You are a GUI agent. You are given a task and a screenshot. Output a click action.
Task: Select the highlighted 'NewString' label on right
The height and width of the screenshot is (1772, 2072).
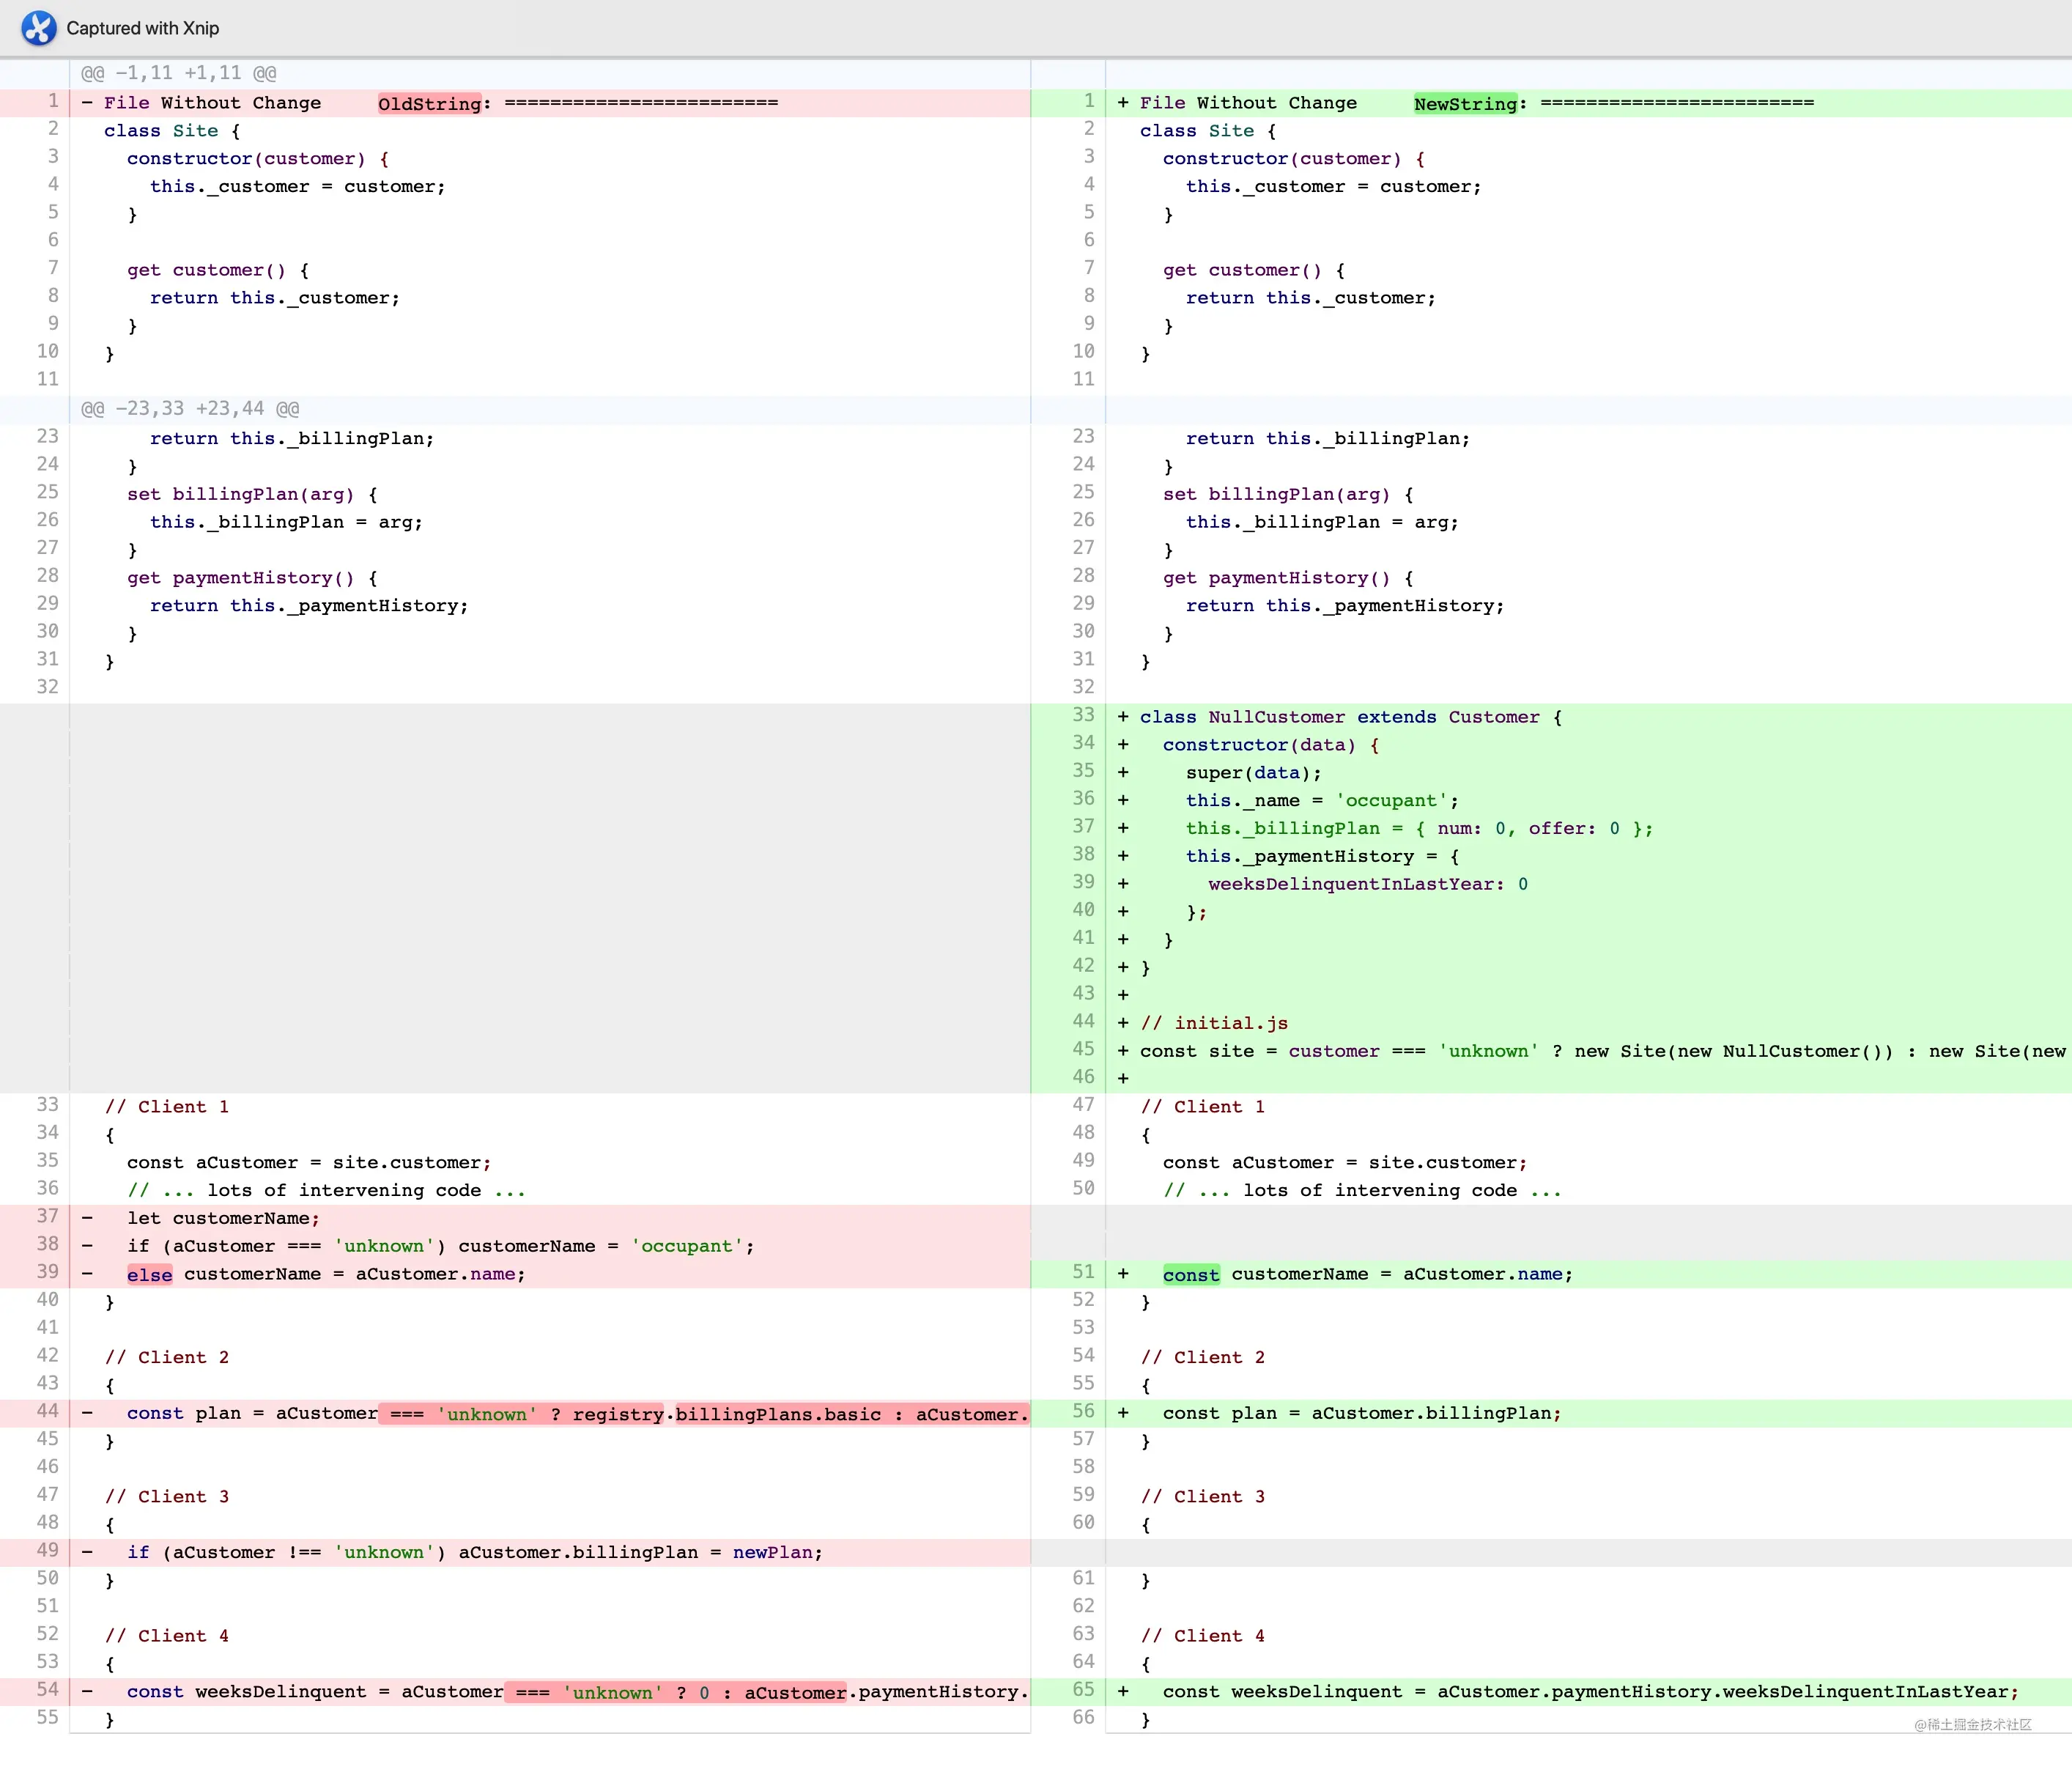click(1466, 103)
